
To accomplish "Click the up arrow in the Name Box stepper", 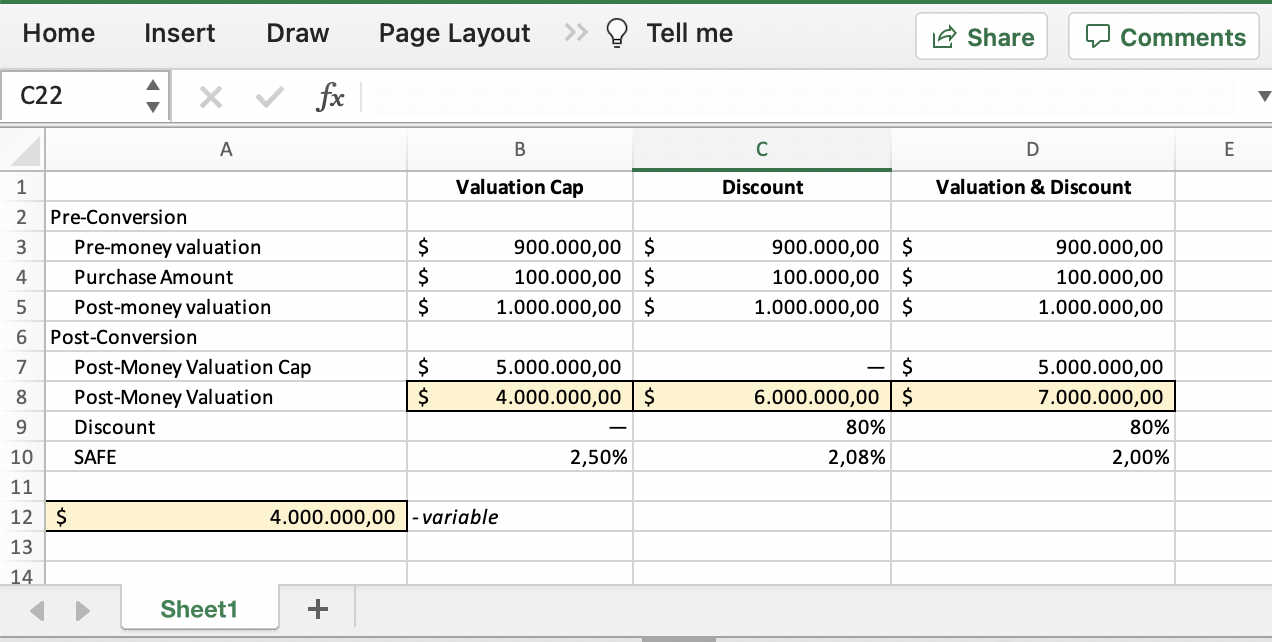I will click(x=152, y=87).
